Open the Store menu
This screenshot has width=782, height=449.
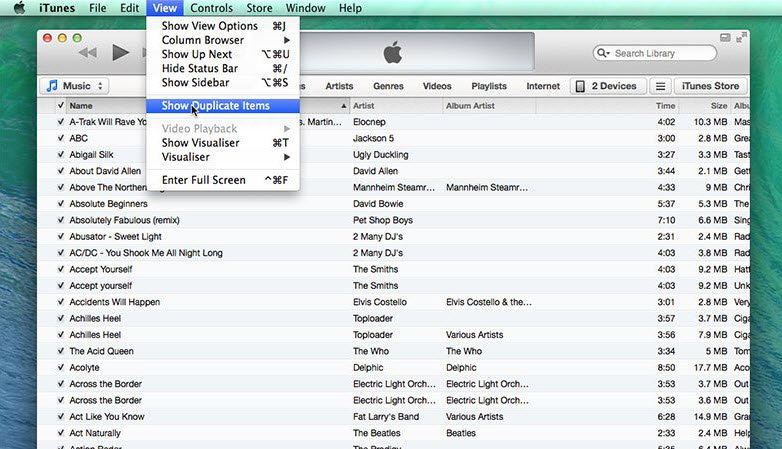pyautogui.click(x=259, y=8)
